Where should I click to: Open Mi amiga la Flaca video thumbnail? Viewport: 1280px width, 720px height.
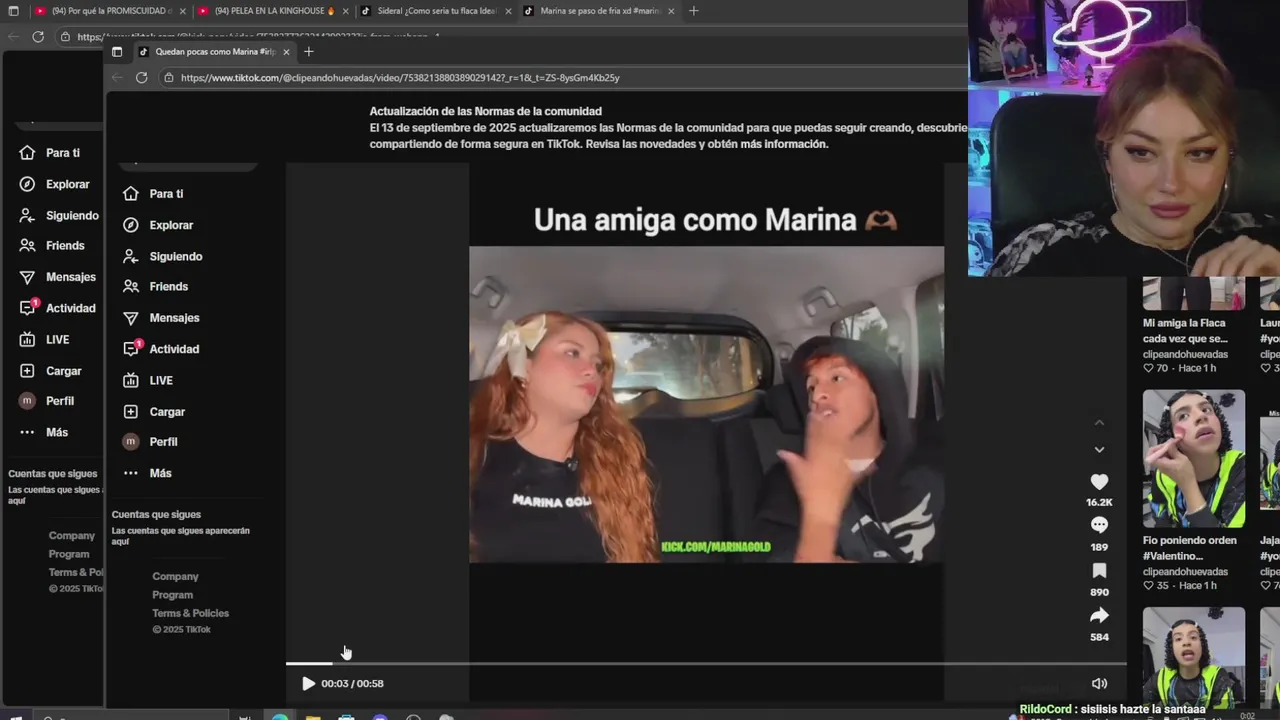(x=1194, y=294)
